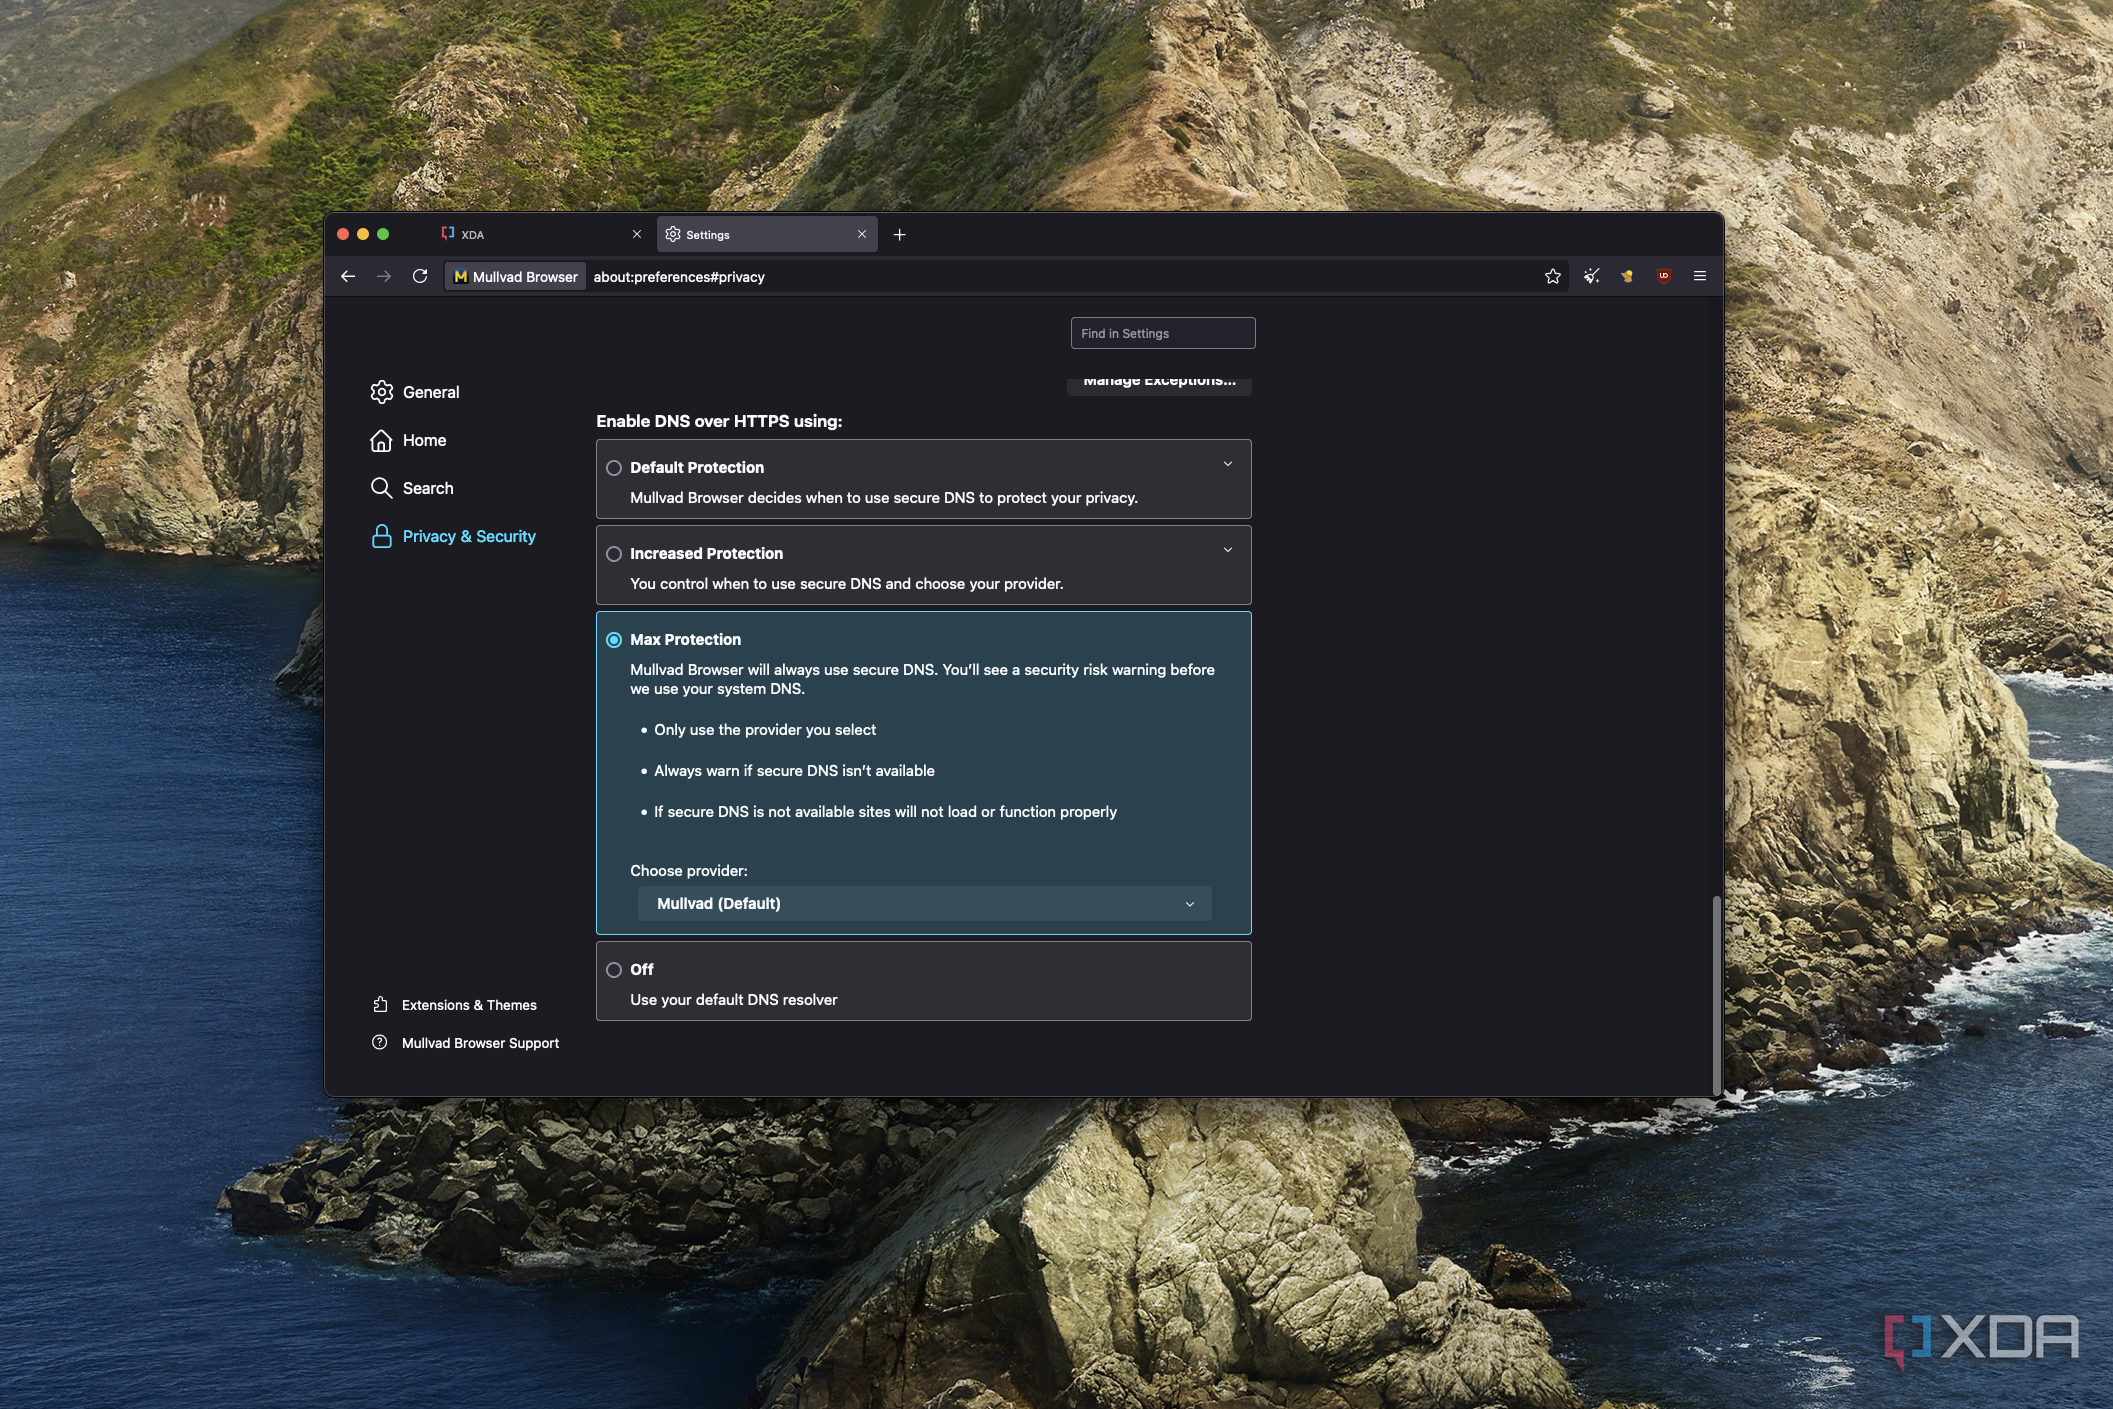
Task: Click the red close window button
Action: [343, 234]
